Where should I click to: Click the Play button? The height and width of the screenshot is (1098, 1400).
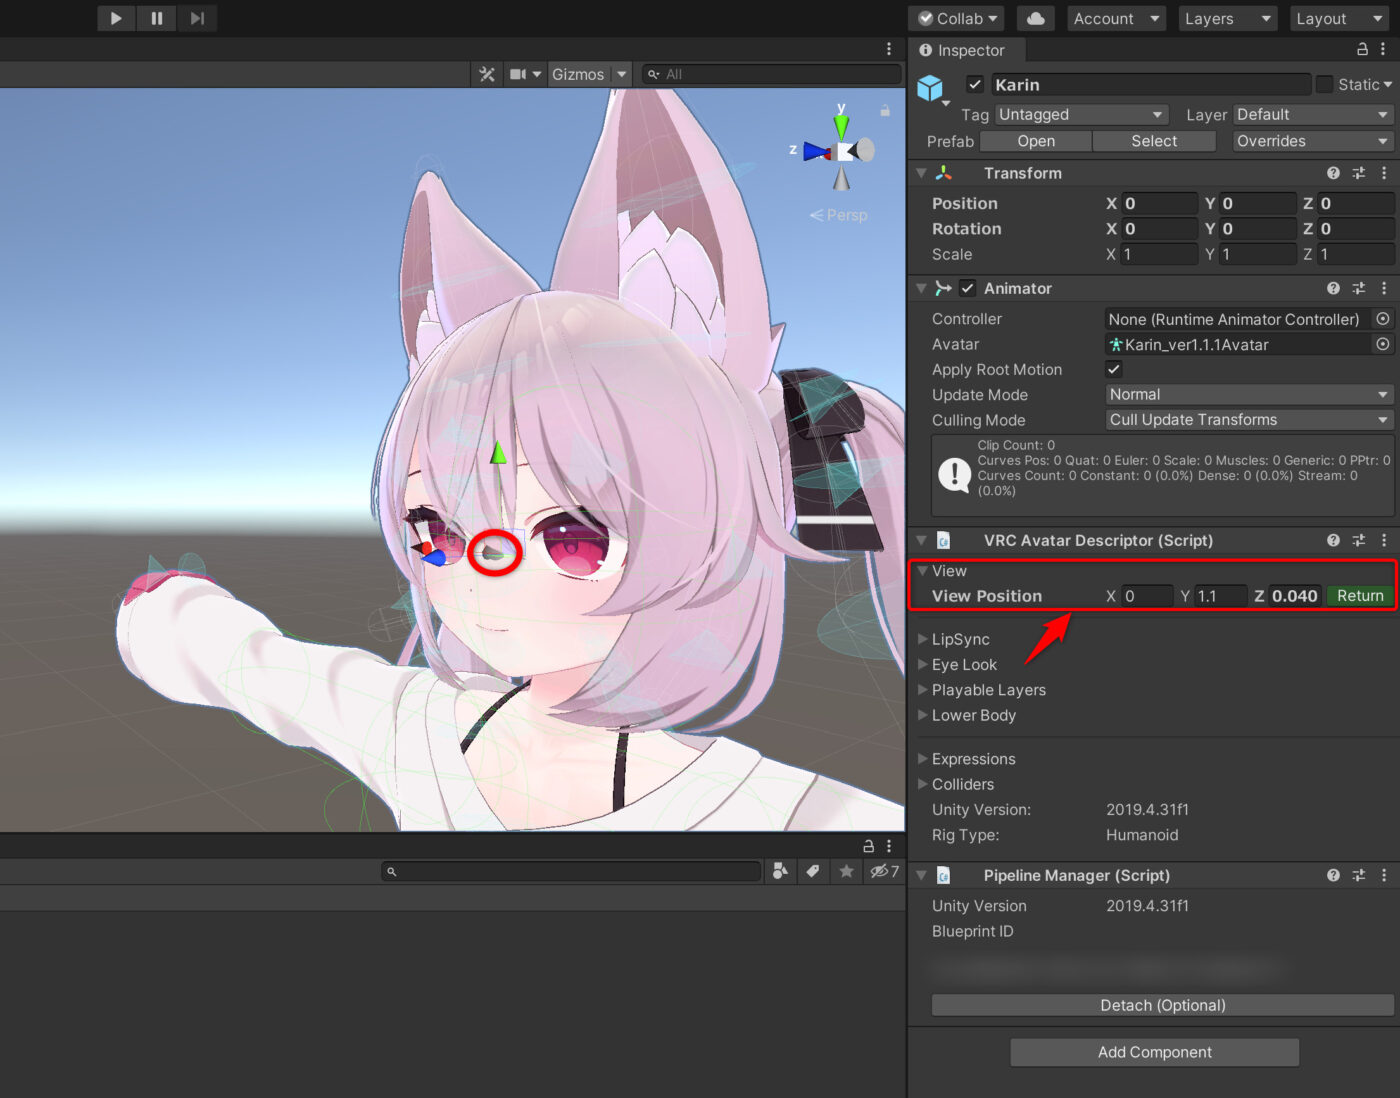tap(116, 18)
